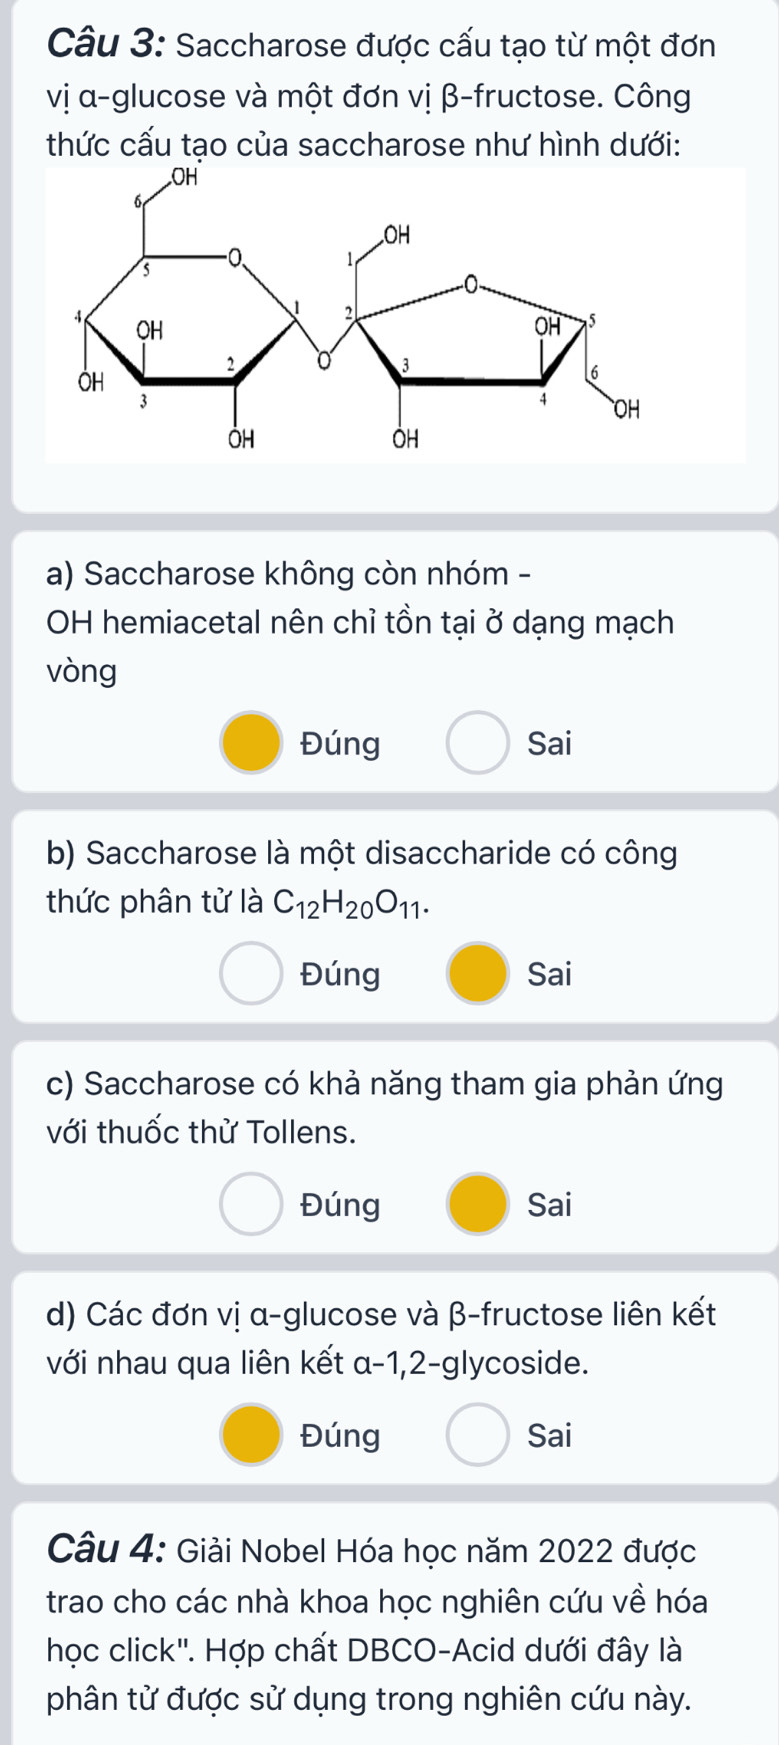Select the Đúng radio circle for statement a

pyautogui.click(x=250, y=743)
